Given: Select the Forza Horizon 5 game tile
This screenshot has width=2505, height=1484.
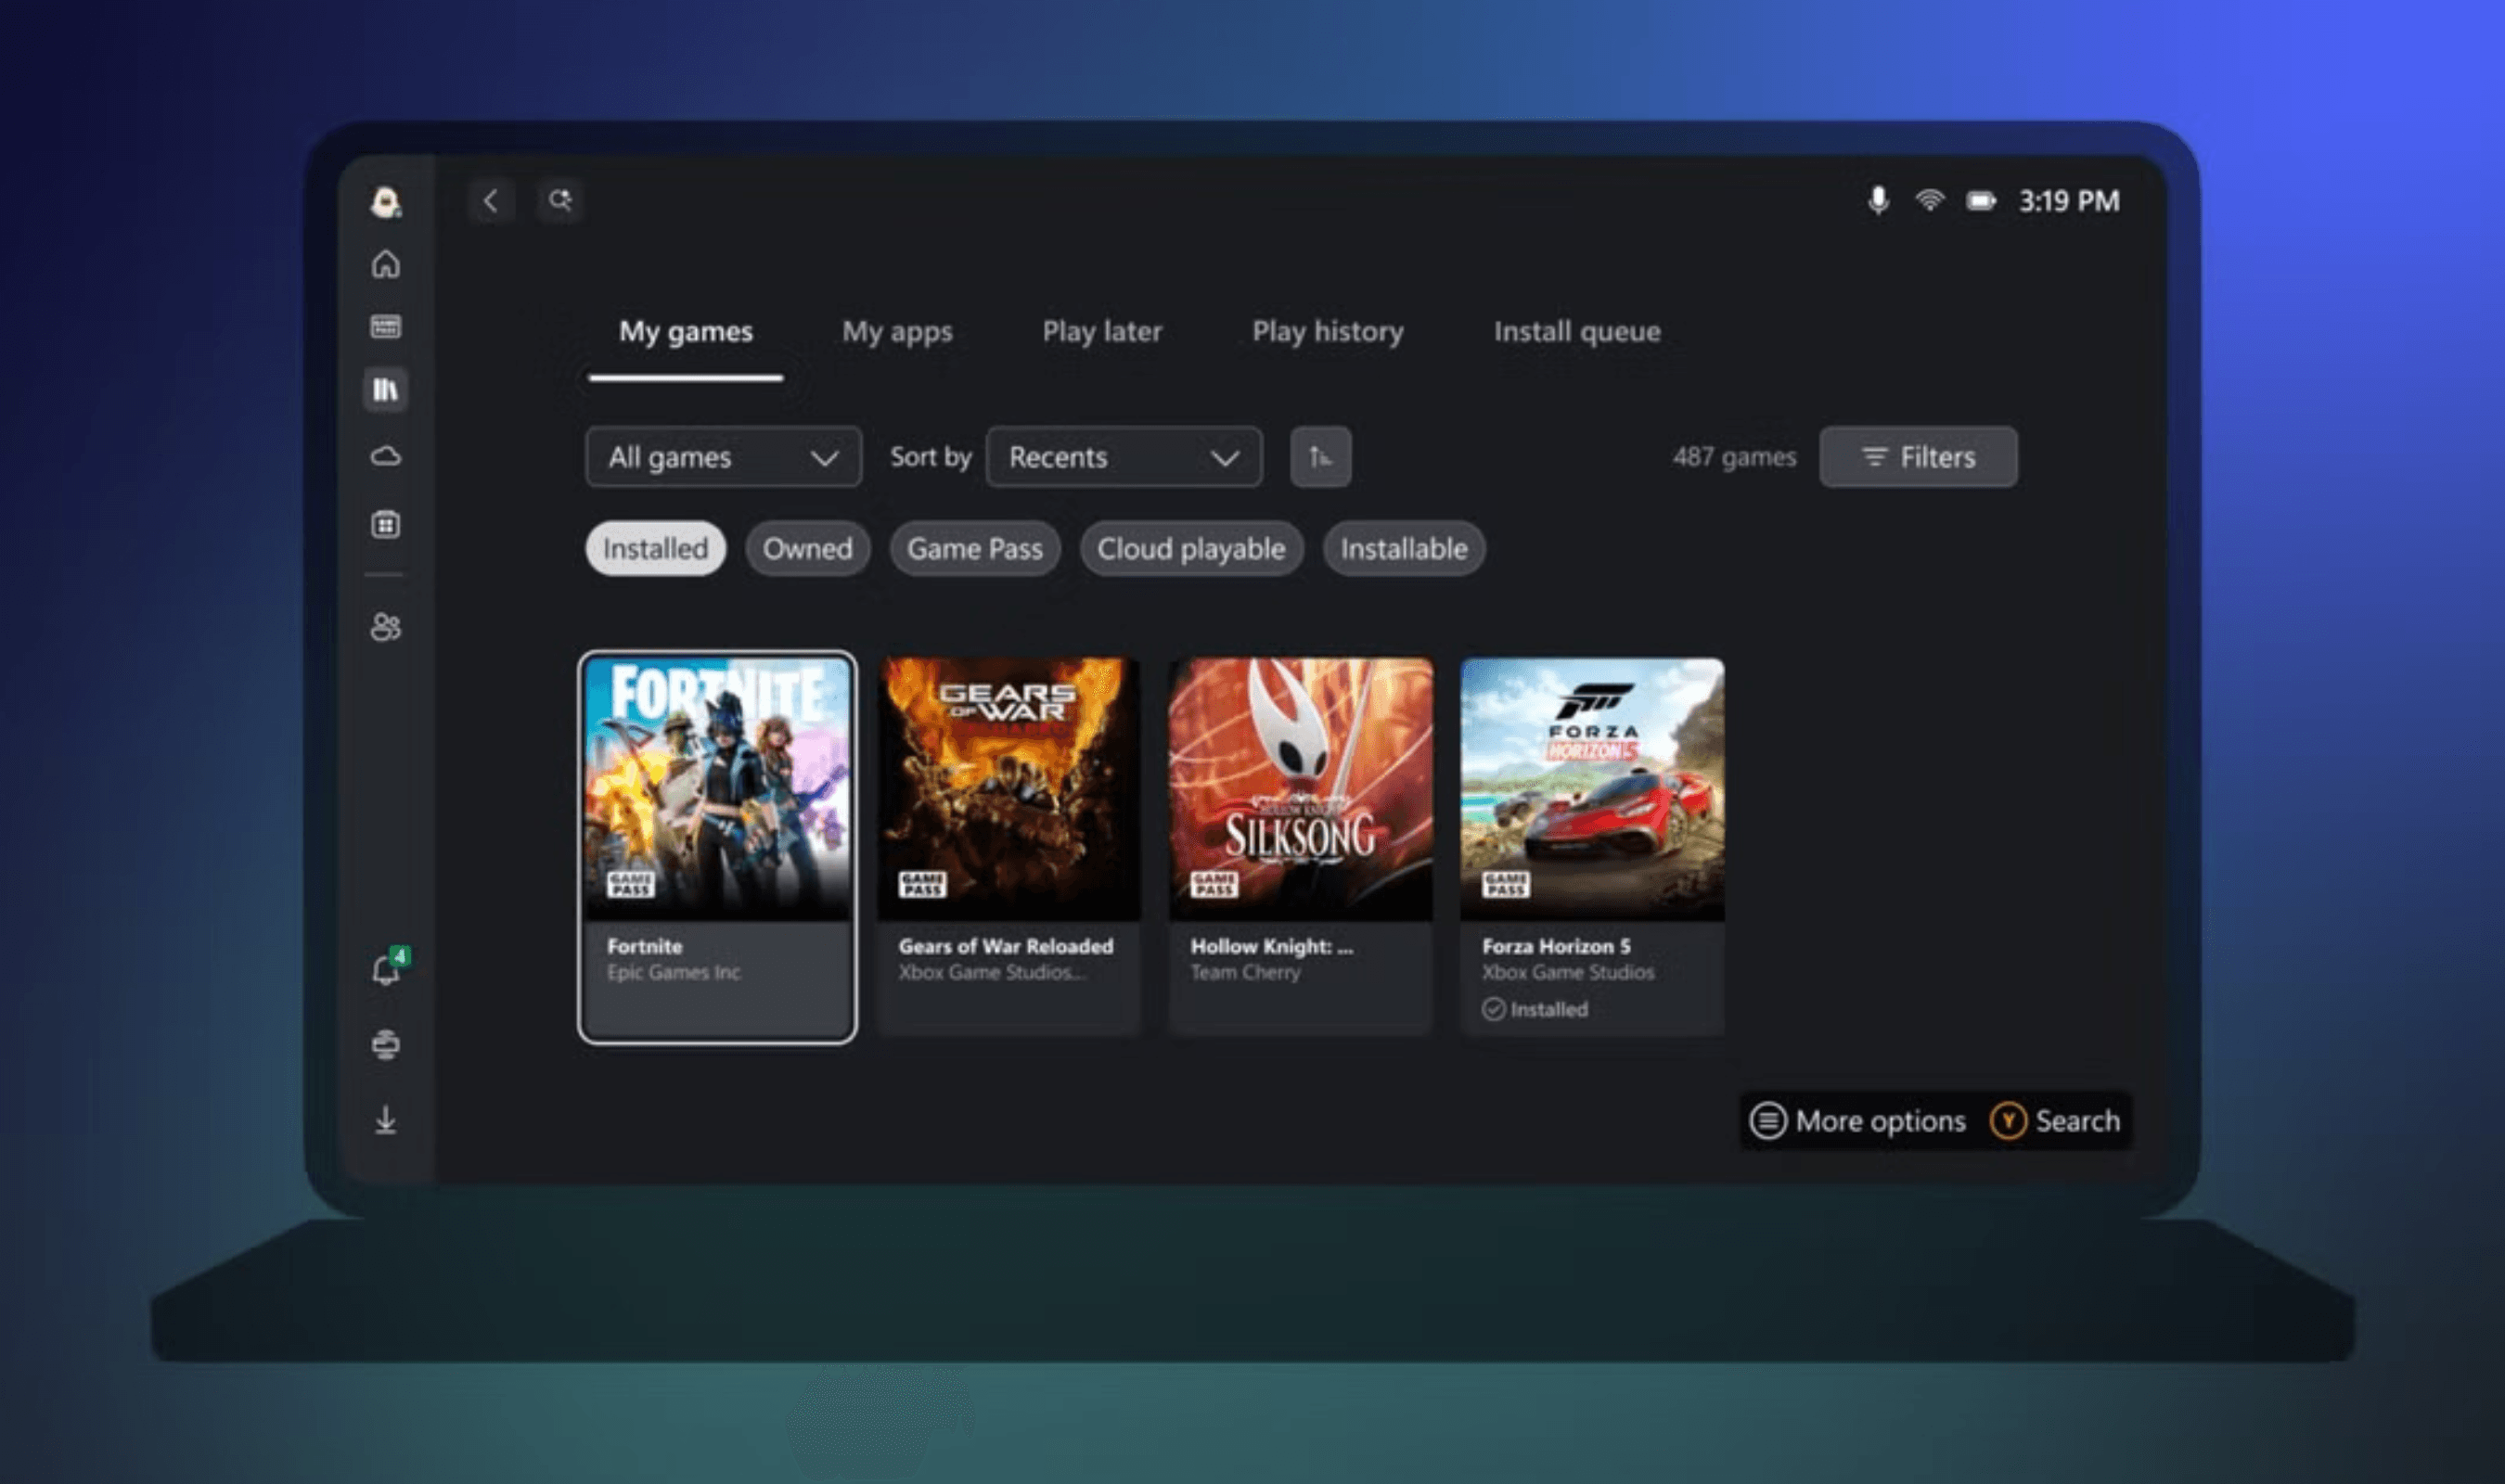Looking at the screenshot, I should (1591, 845).
